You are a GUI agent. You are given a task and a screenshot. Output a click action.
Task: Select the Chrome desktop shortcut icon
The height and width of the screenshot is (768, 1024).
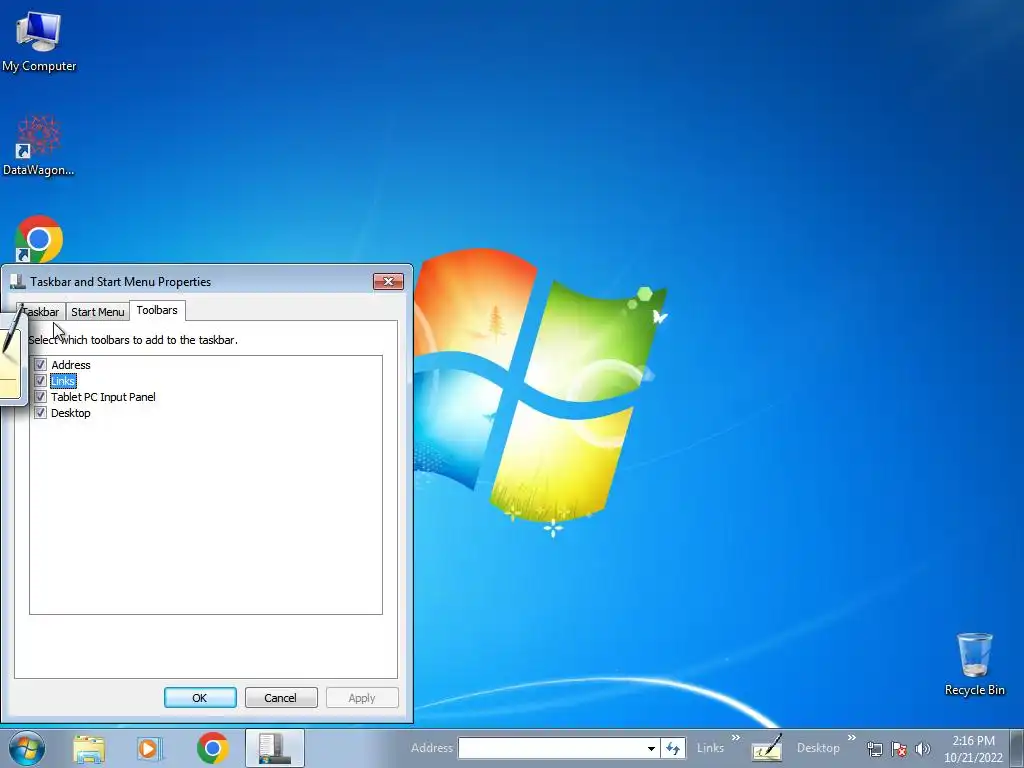pos(39,238)
